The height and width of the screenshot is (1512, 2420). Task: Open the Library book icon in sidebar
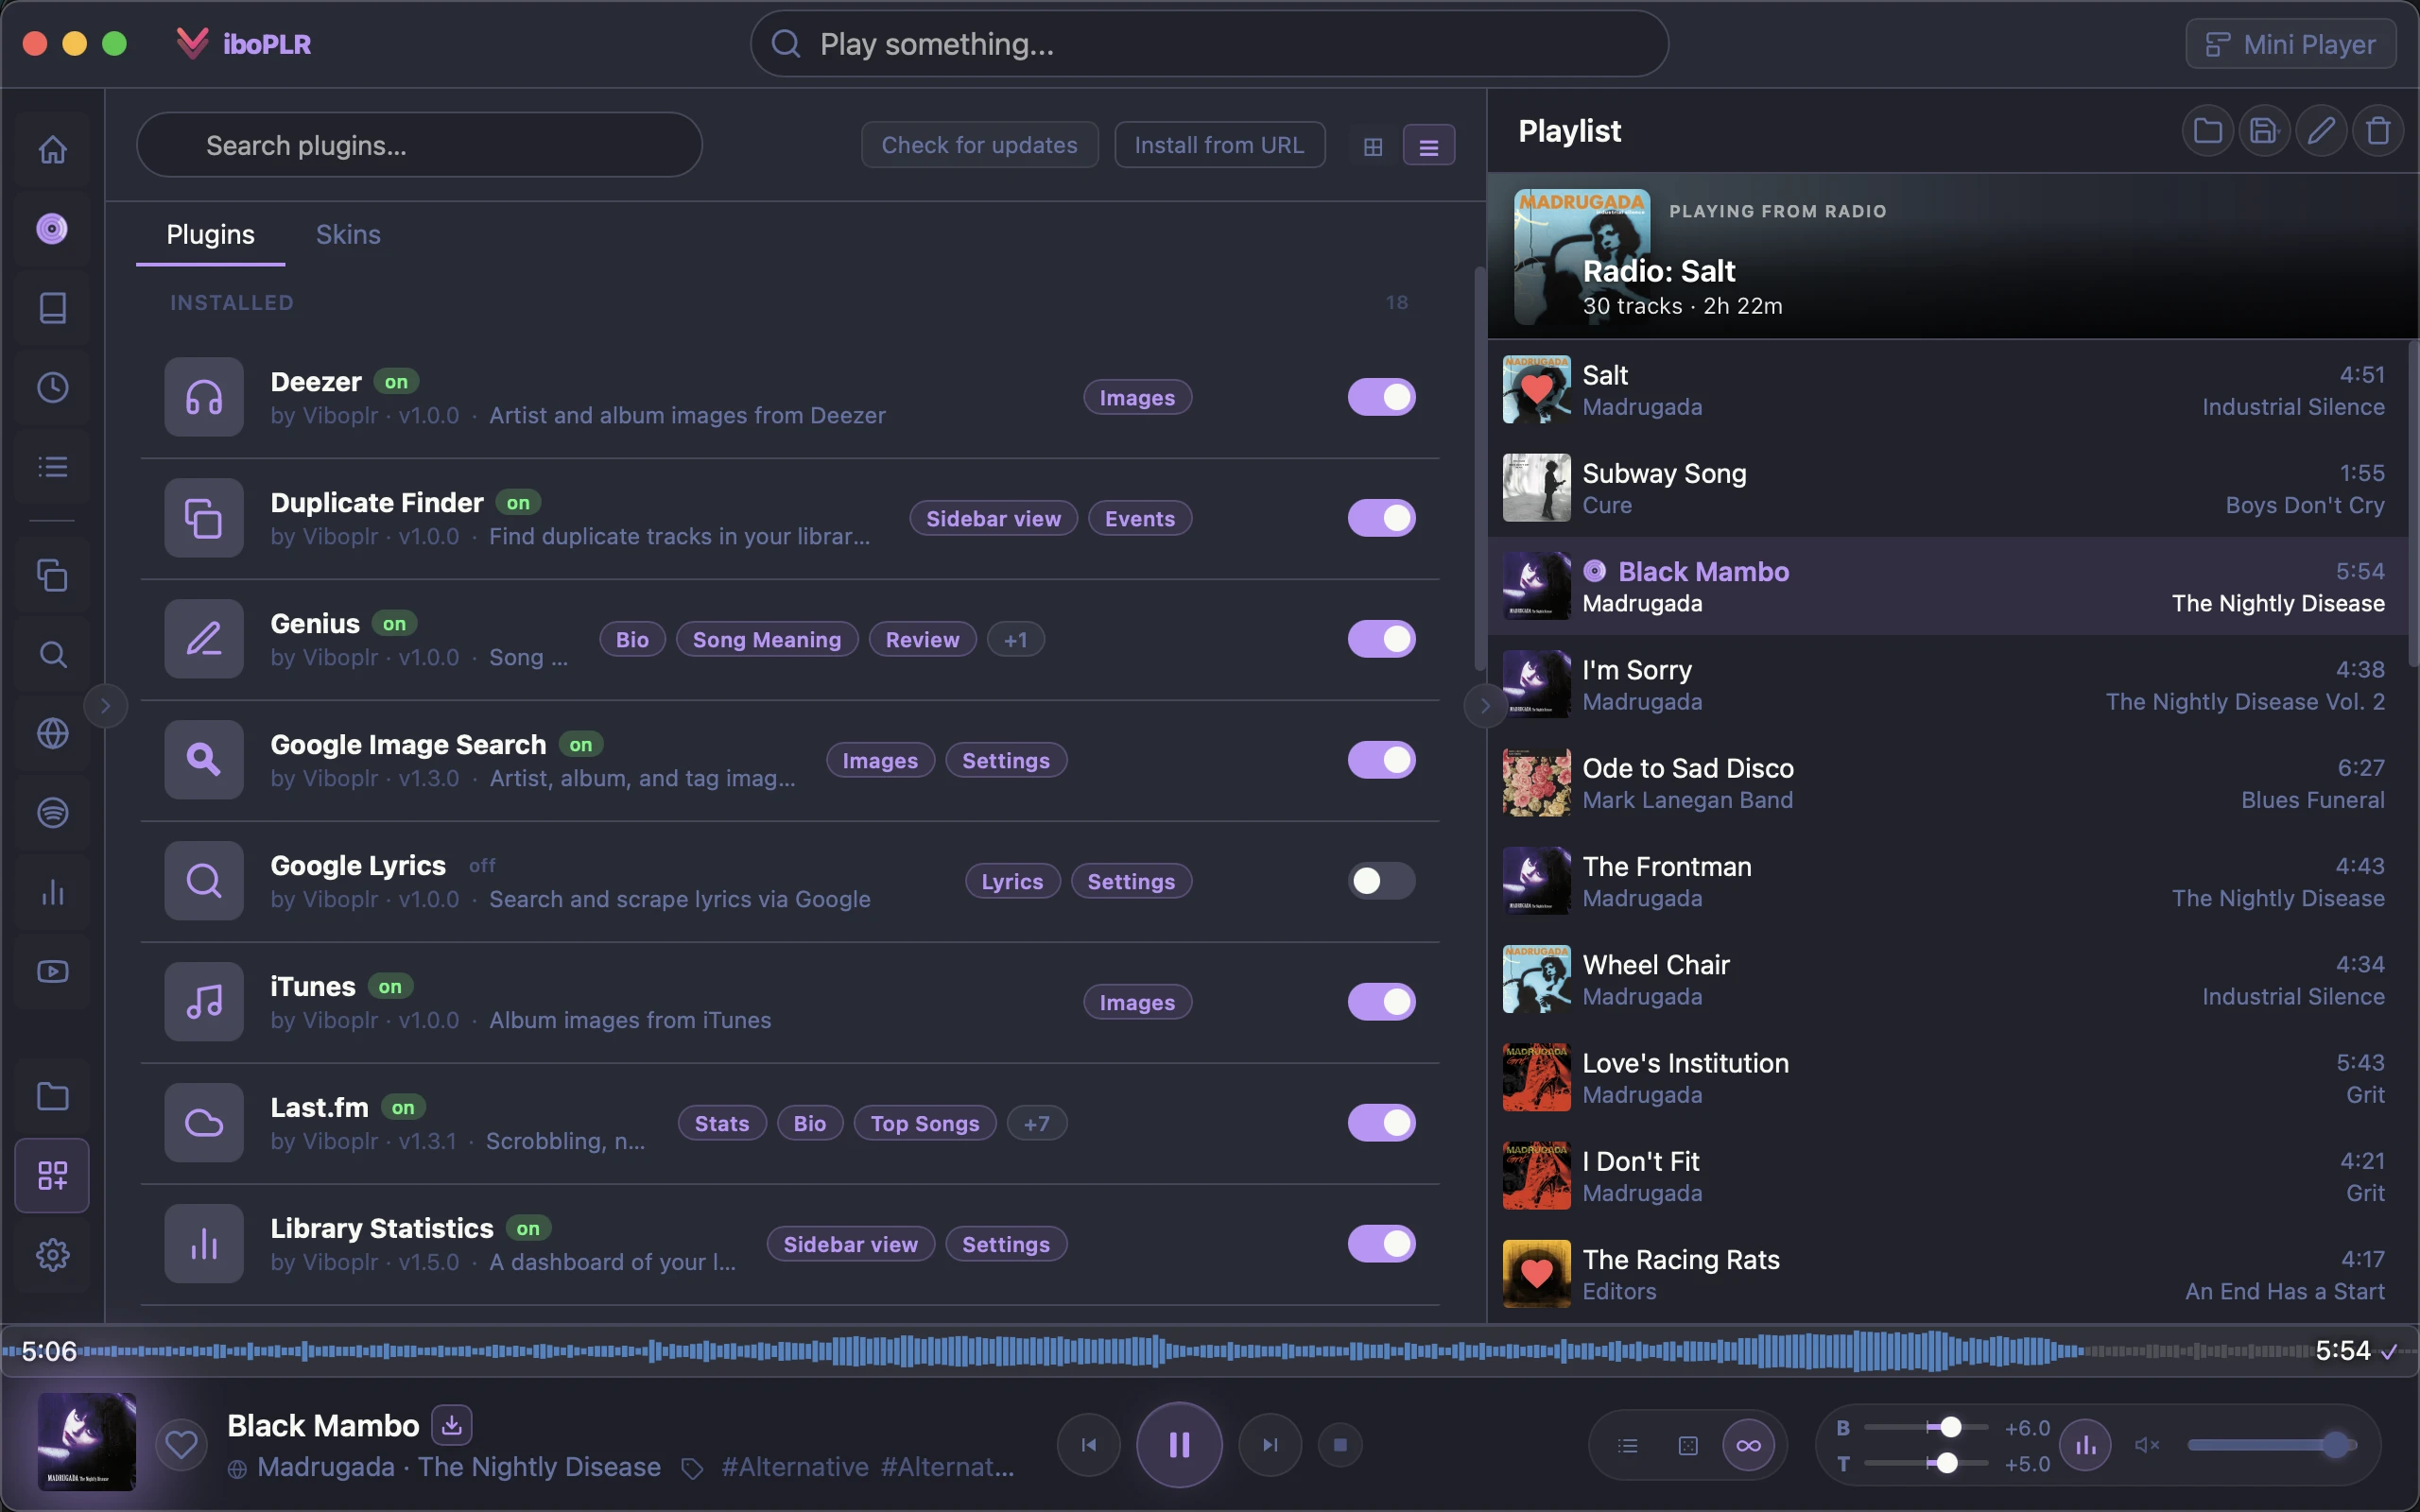click(x=52, y=308)
